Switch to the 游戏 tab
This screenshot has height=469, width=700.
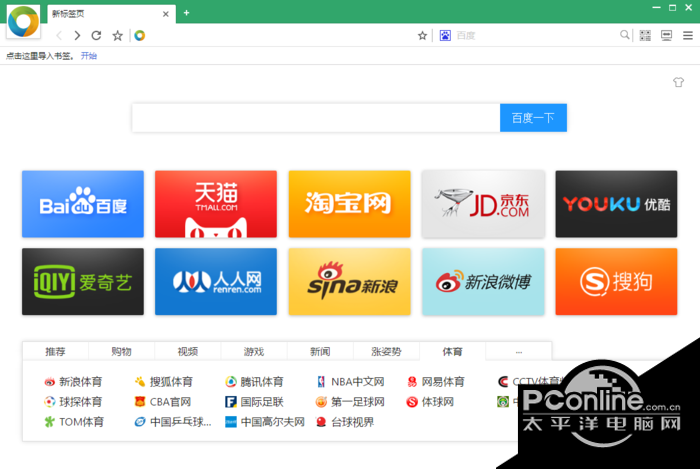click(x=254, y=352)
